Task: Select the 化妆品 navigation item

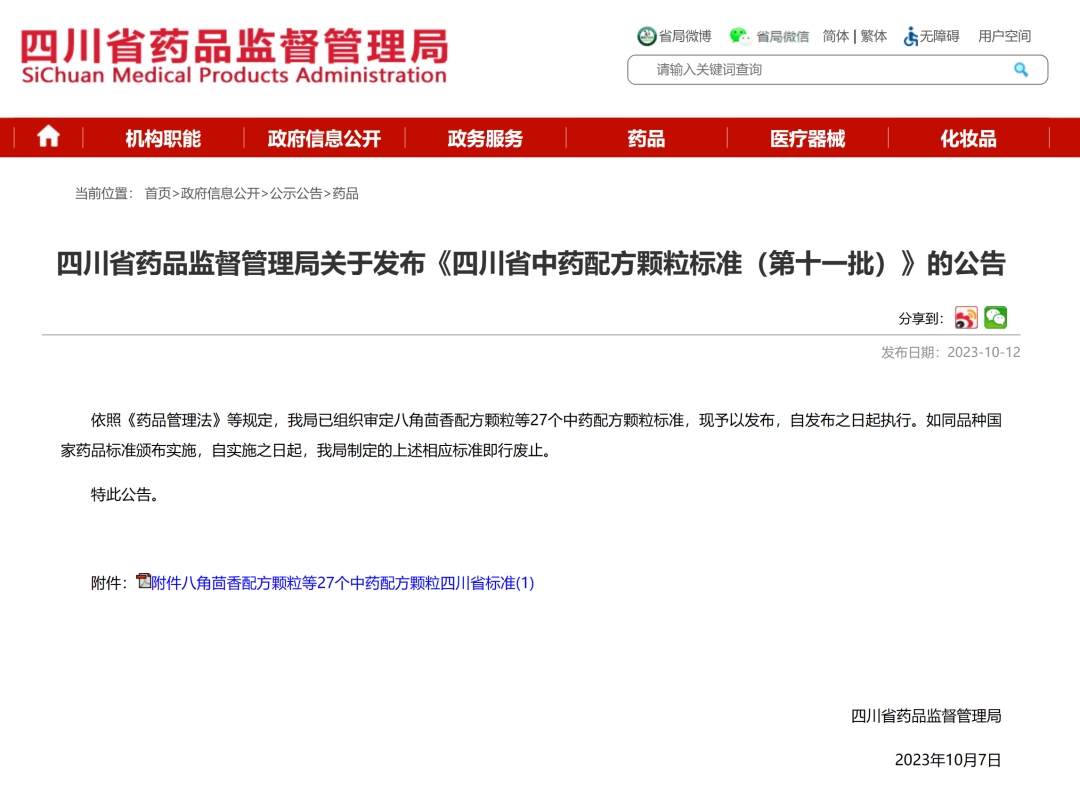Action: pos(968,139)
